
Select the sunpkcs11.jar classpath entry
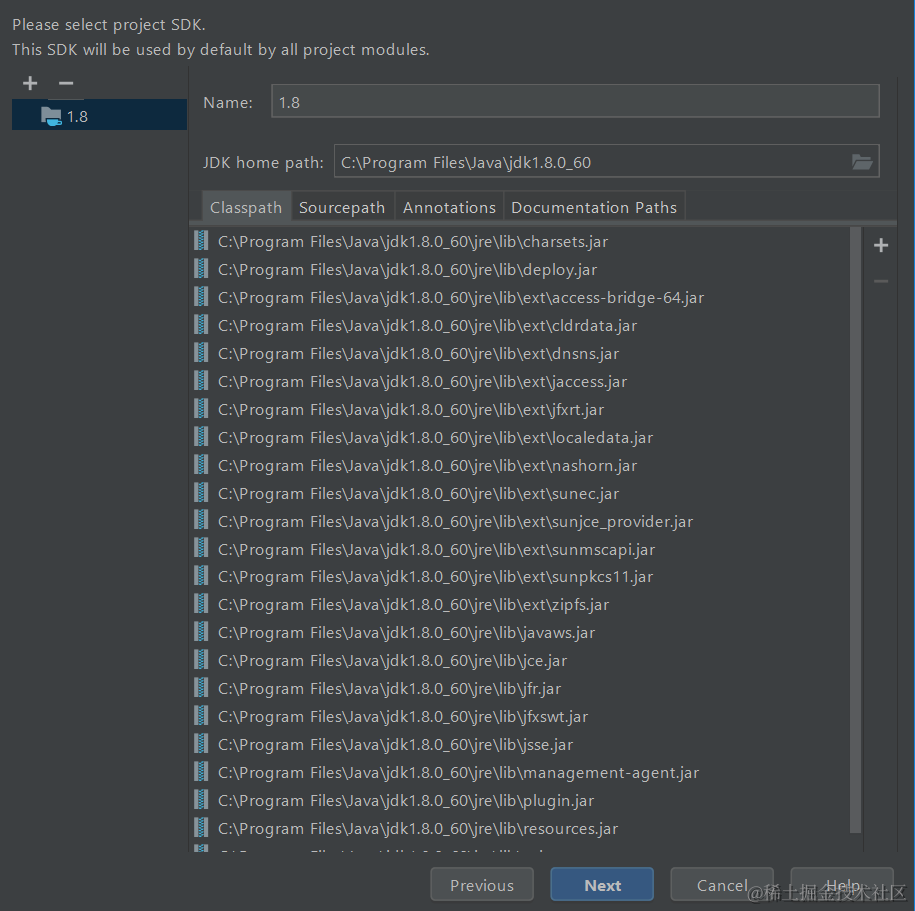coord(519,577)
